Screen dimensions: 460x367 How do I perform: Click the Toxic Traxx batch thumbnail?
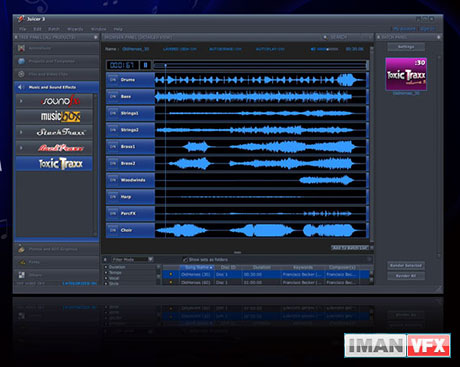pos(406,74)
